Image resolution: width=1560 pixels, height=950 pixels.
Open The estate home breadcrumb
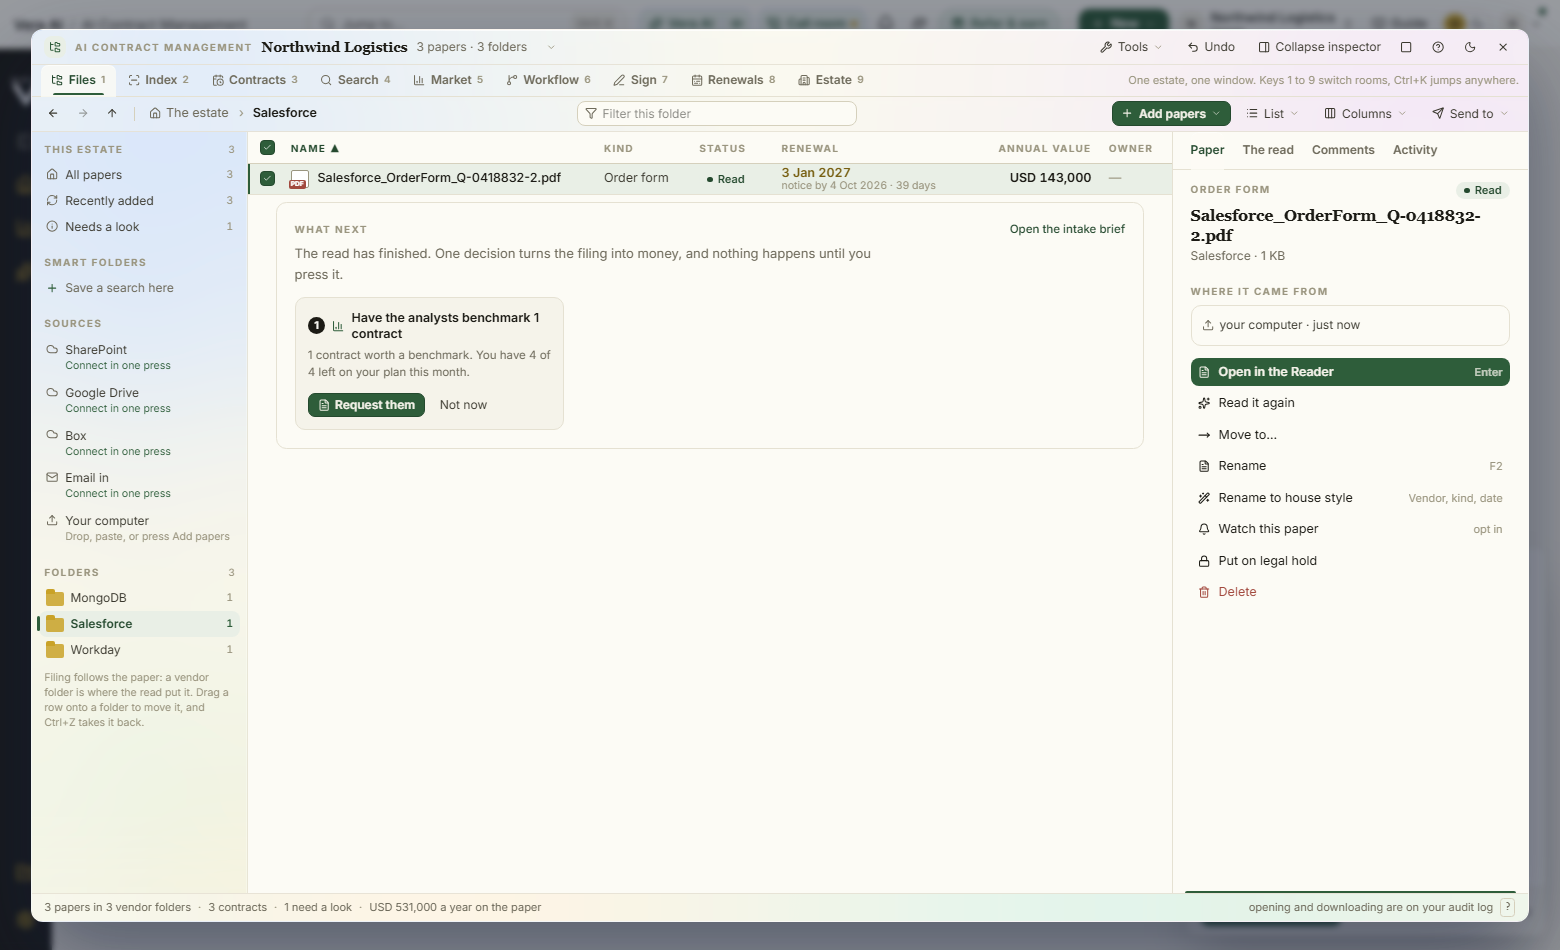pos(189,113)
